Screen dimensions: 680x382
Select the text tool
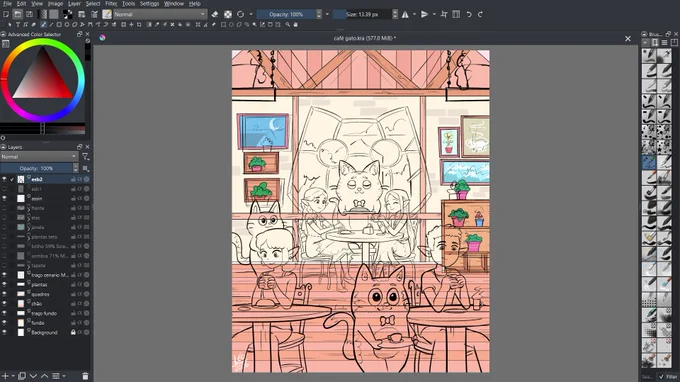point(18,25)
